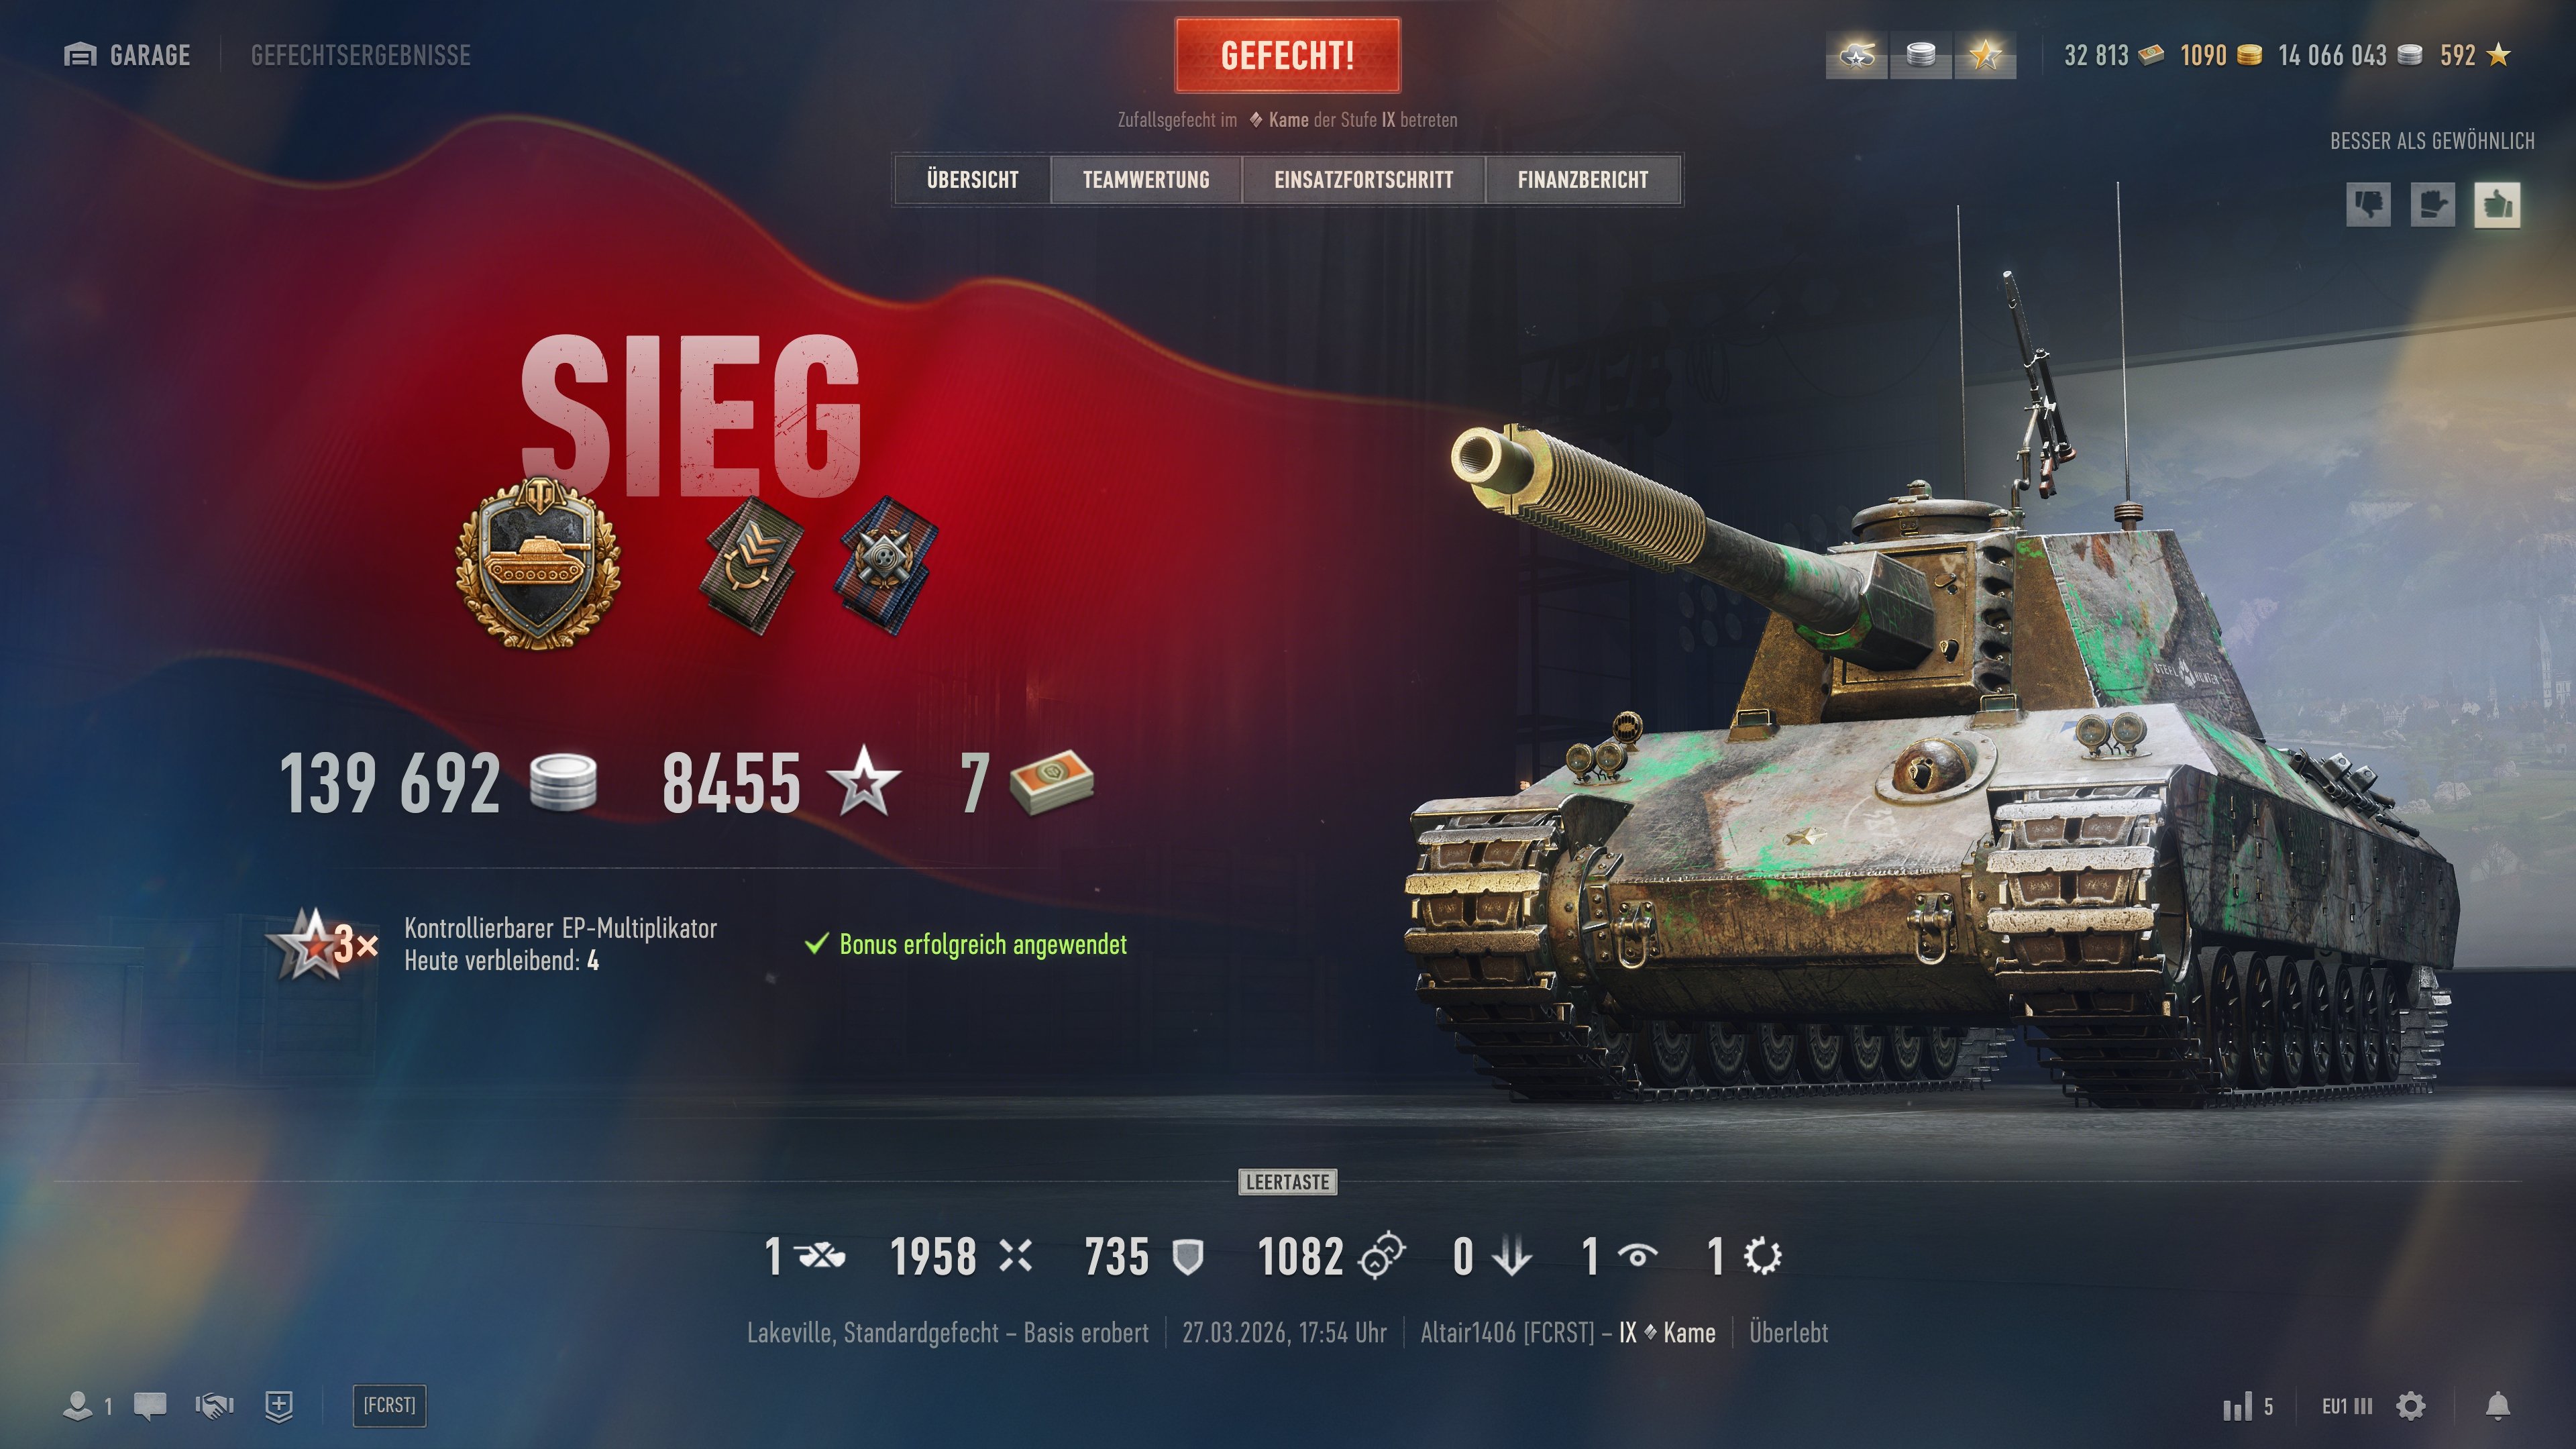Open the settings gear icon
Image resolution: width=2576 pixels, height=1449 pixels.
[x=2411, y=1406]
